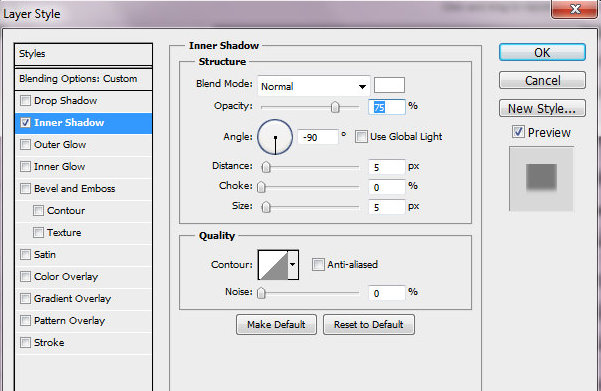The width and height of the screenshot is (601, 391).
Task: Click the Choke slider handle
Action: tap(261, 187)
